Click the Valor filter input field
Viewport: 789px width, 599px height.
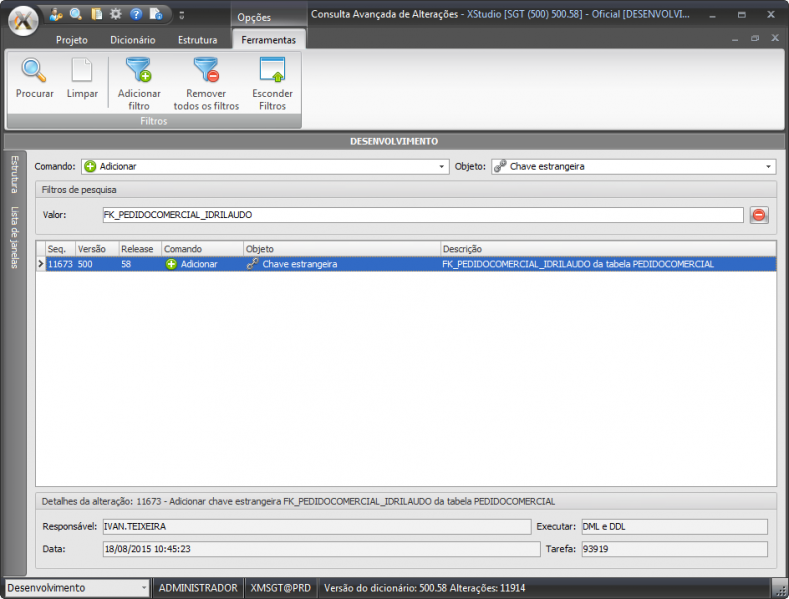pyautogui.click(x=422, y=215)
